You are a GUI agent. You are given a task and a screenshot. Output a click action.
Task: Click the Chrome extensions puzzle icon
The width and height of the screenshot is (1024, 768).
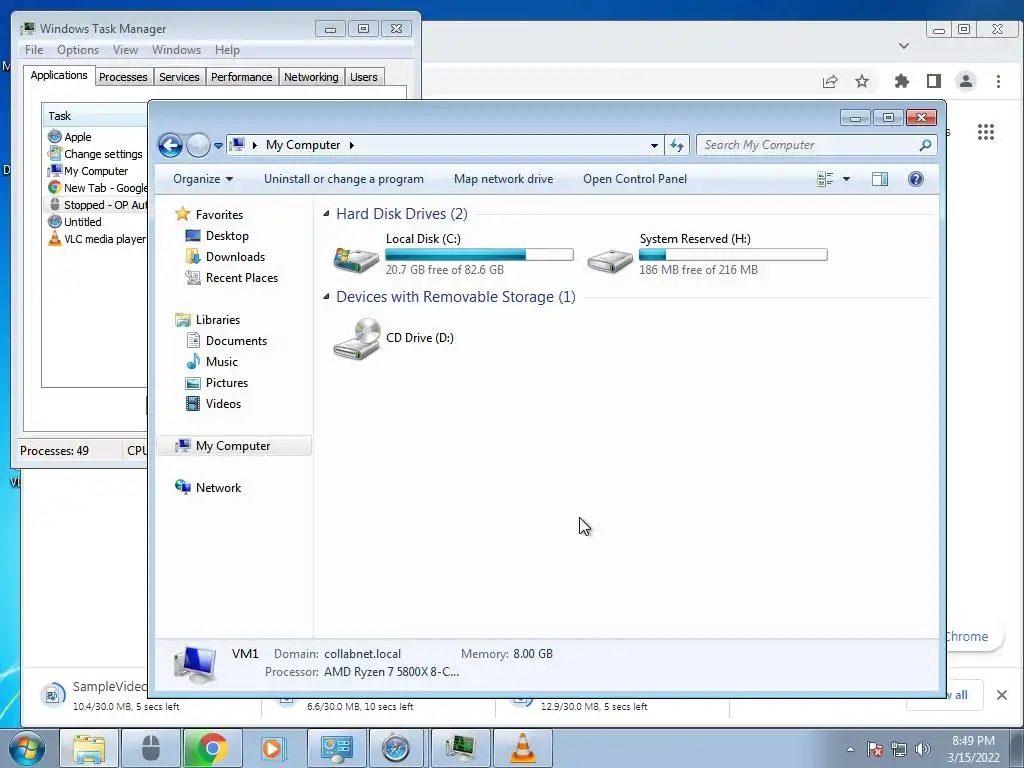click(x=901, y=81)
